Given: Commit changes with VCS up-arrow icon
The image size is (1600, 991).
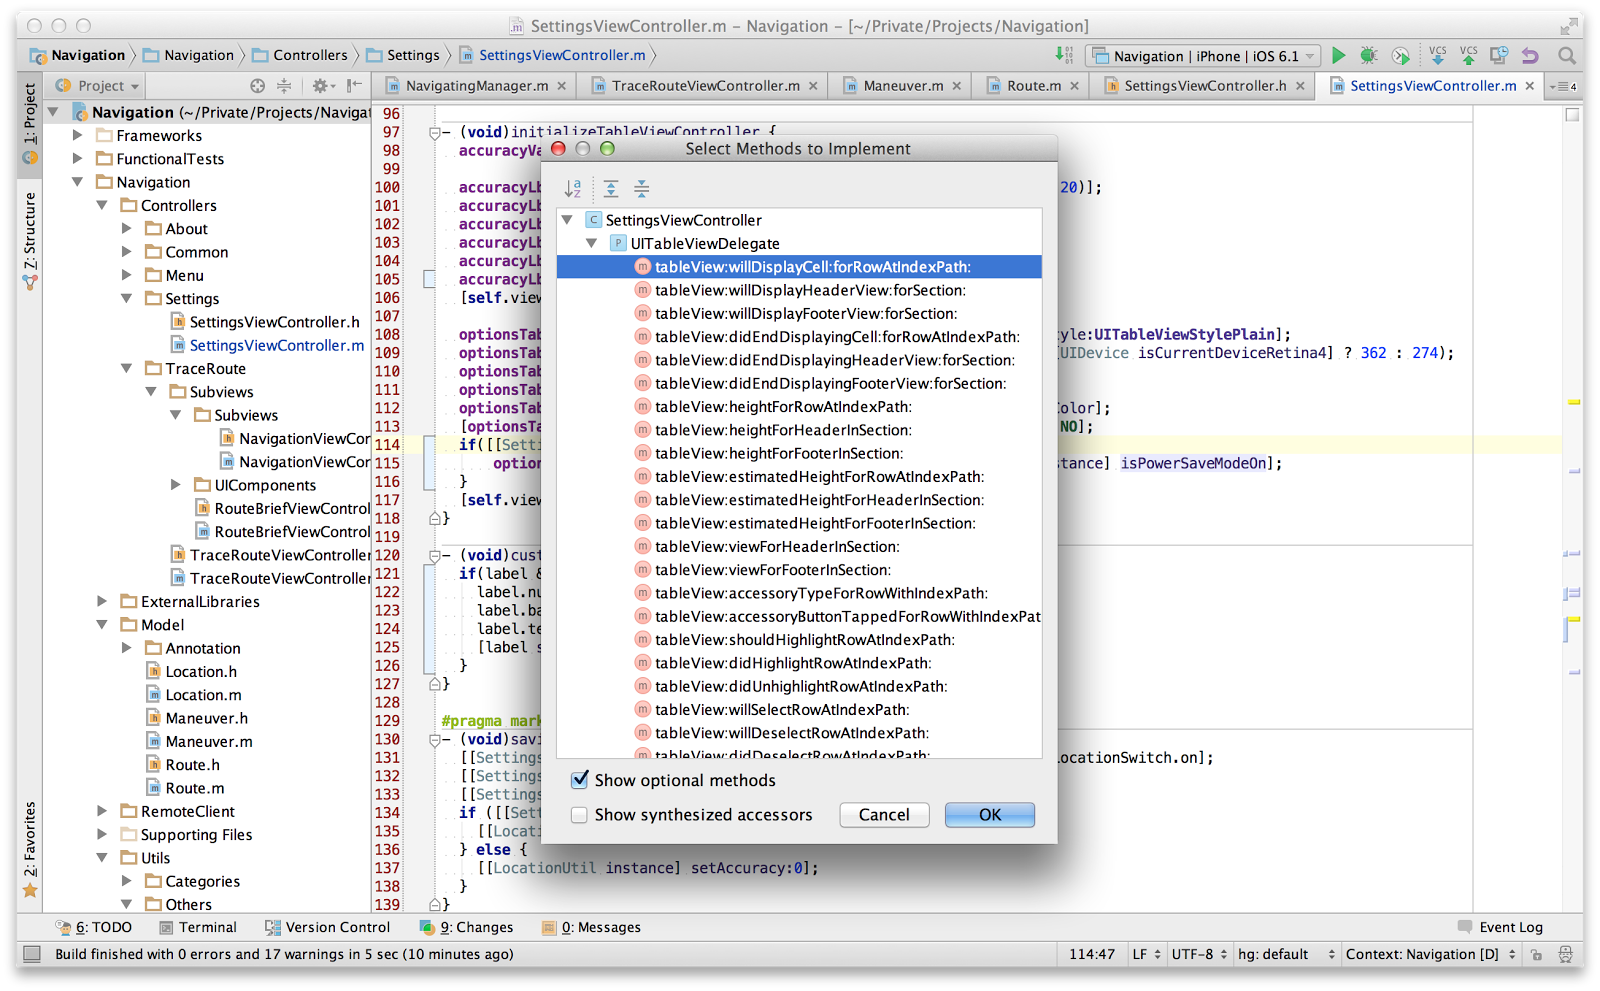Looking at the screenshot, I should click(1468, 55).
